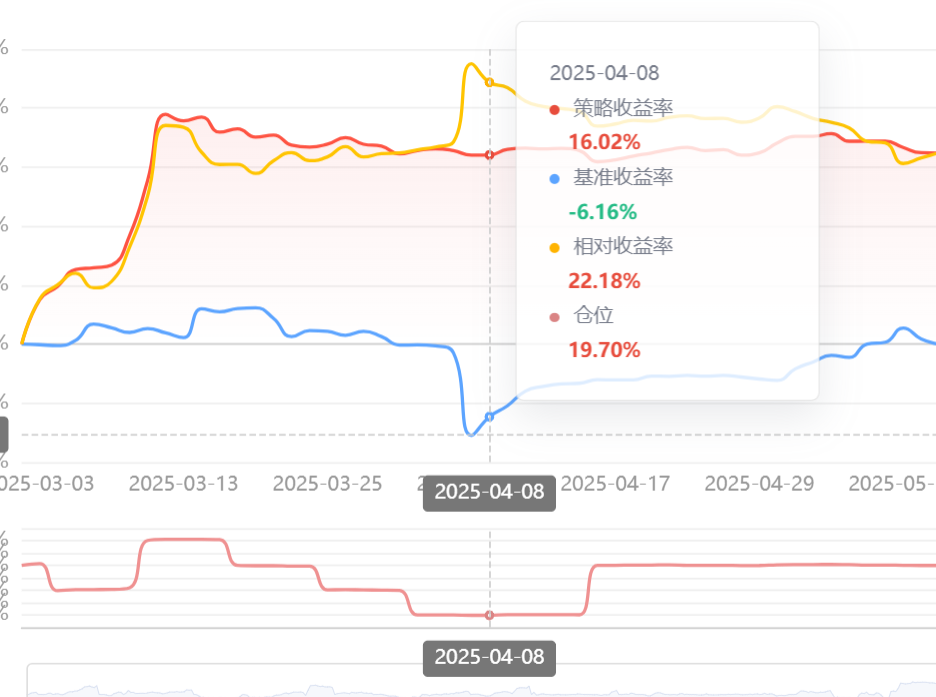Click the red dot beside 策略收益率
936x697 pixels.
[x=555, y=109]
